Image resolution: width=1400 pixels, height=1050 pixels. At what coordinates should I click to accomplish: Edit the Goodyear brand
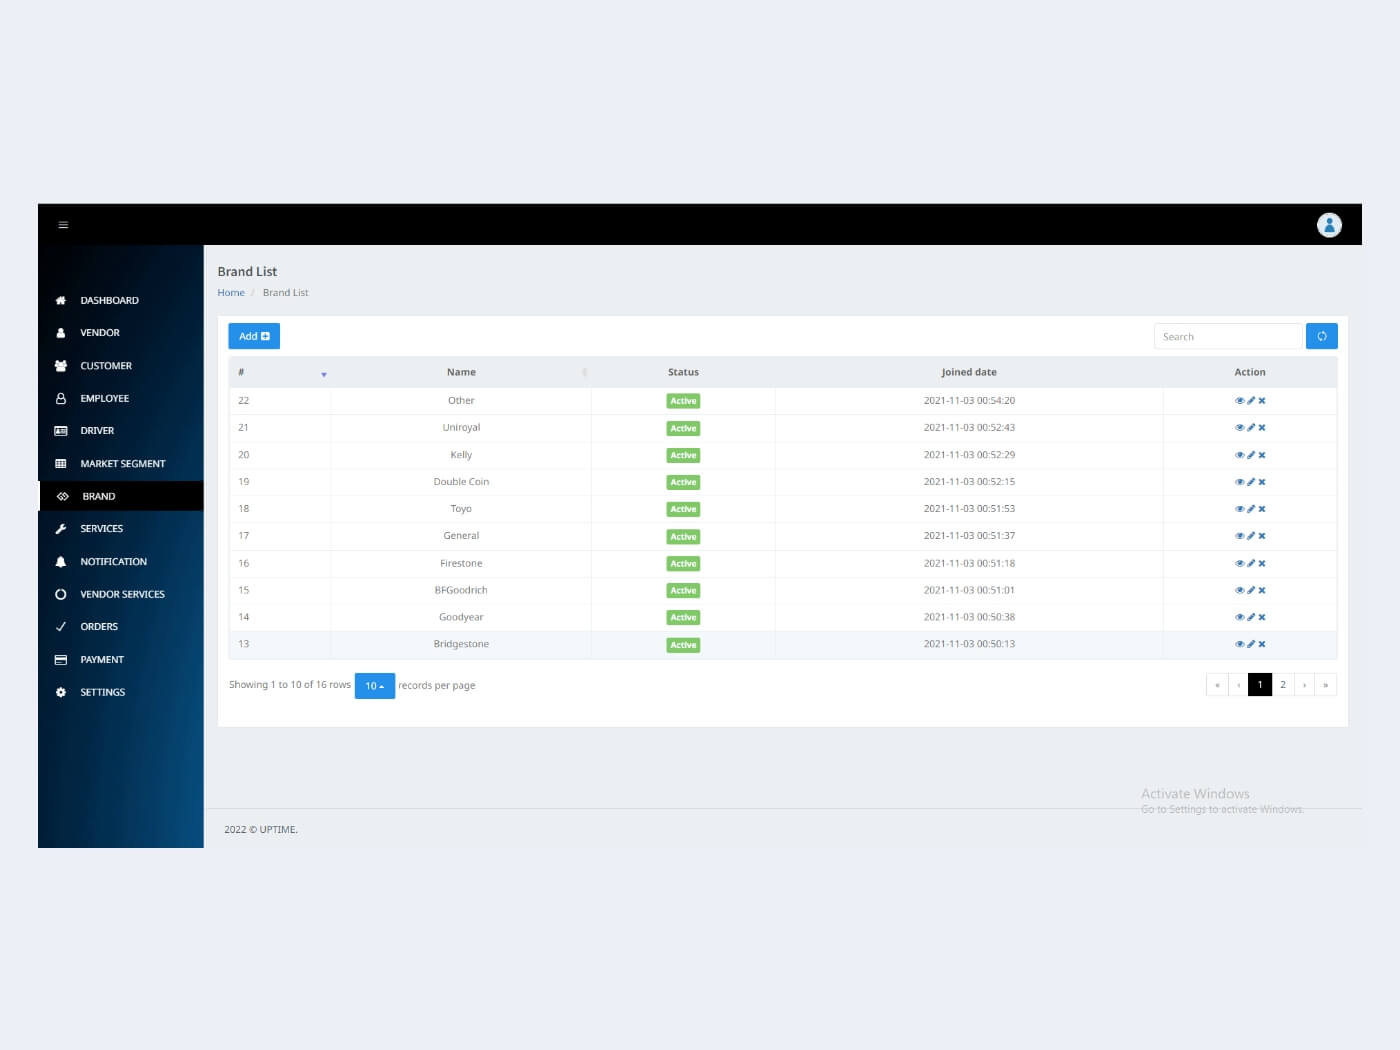coord(1250,617)
